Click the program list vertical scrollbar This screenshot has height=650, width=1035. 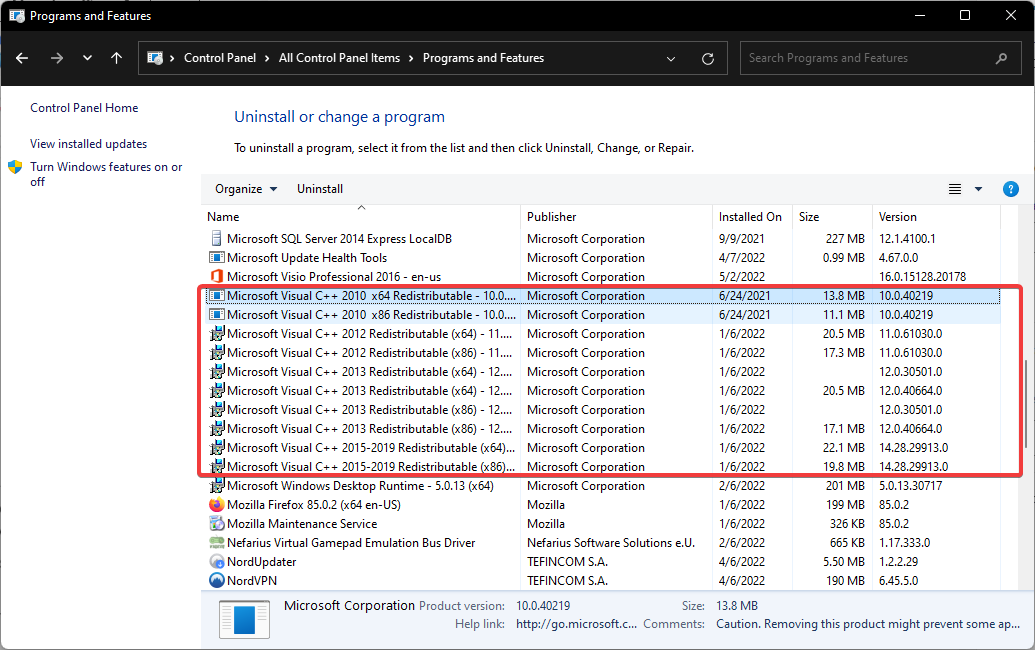pyautogui.click(x=1025, y=403)
